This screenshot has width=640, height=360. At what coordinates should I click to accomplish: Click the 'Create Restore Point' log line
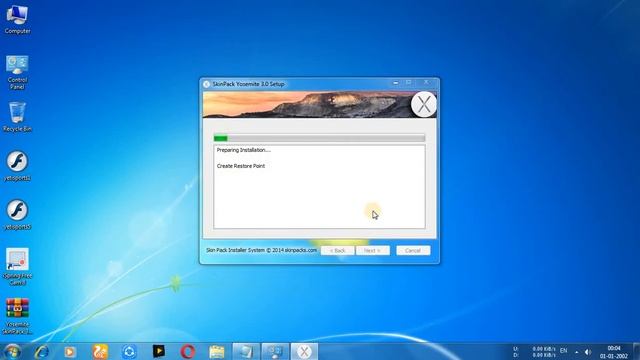point(241,166)
